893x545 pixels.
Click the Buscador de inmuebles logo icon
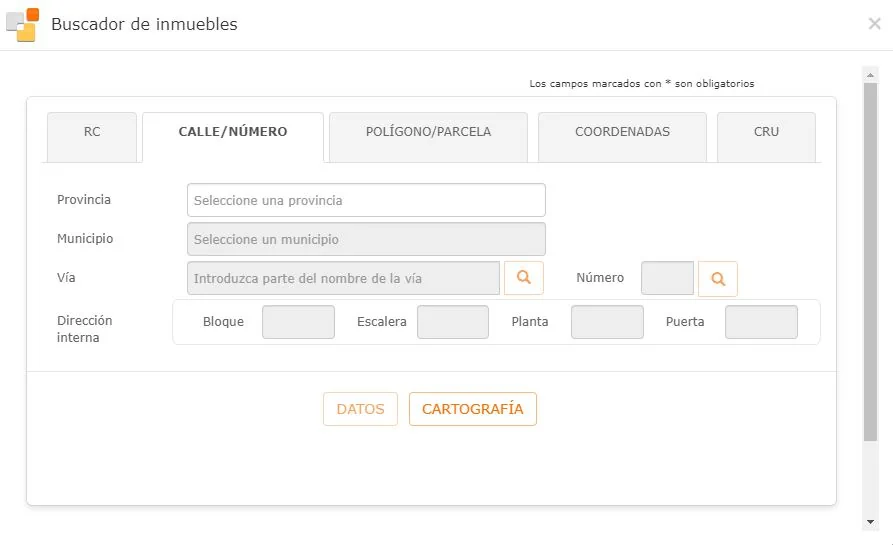point(23,24)
